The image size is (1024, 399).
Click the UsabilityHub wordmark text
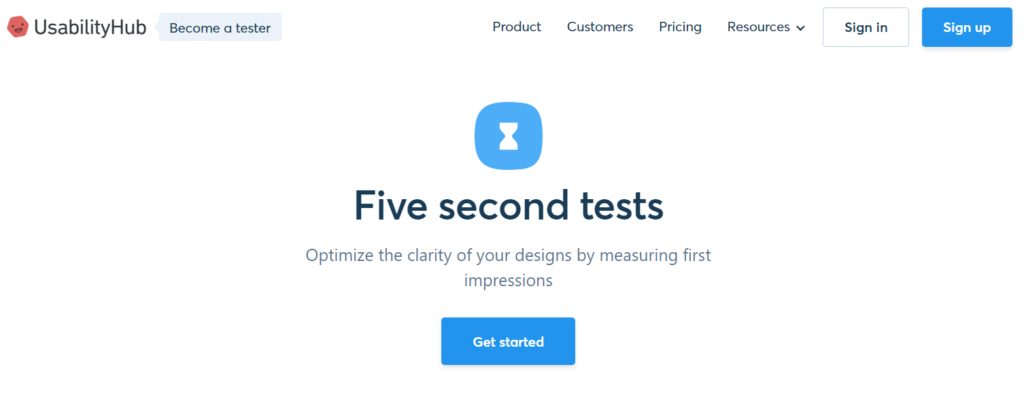tap(90, 27)
